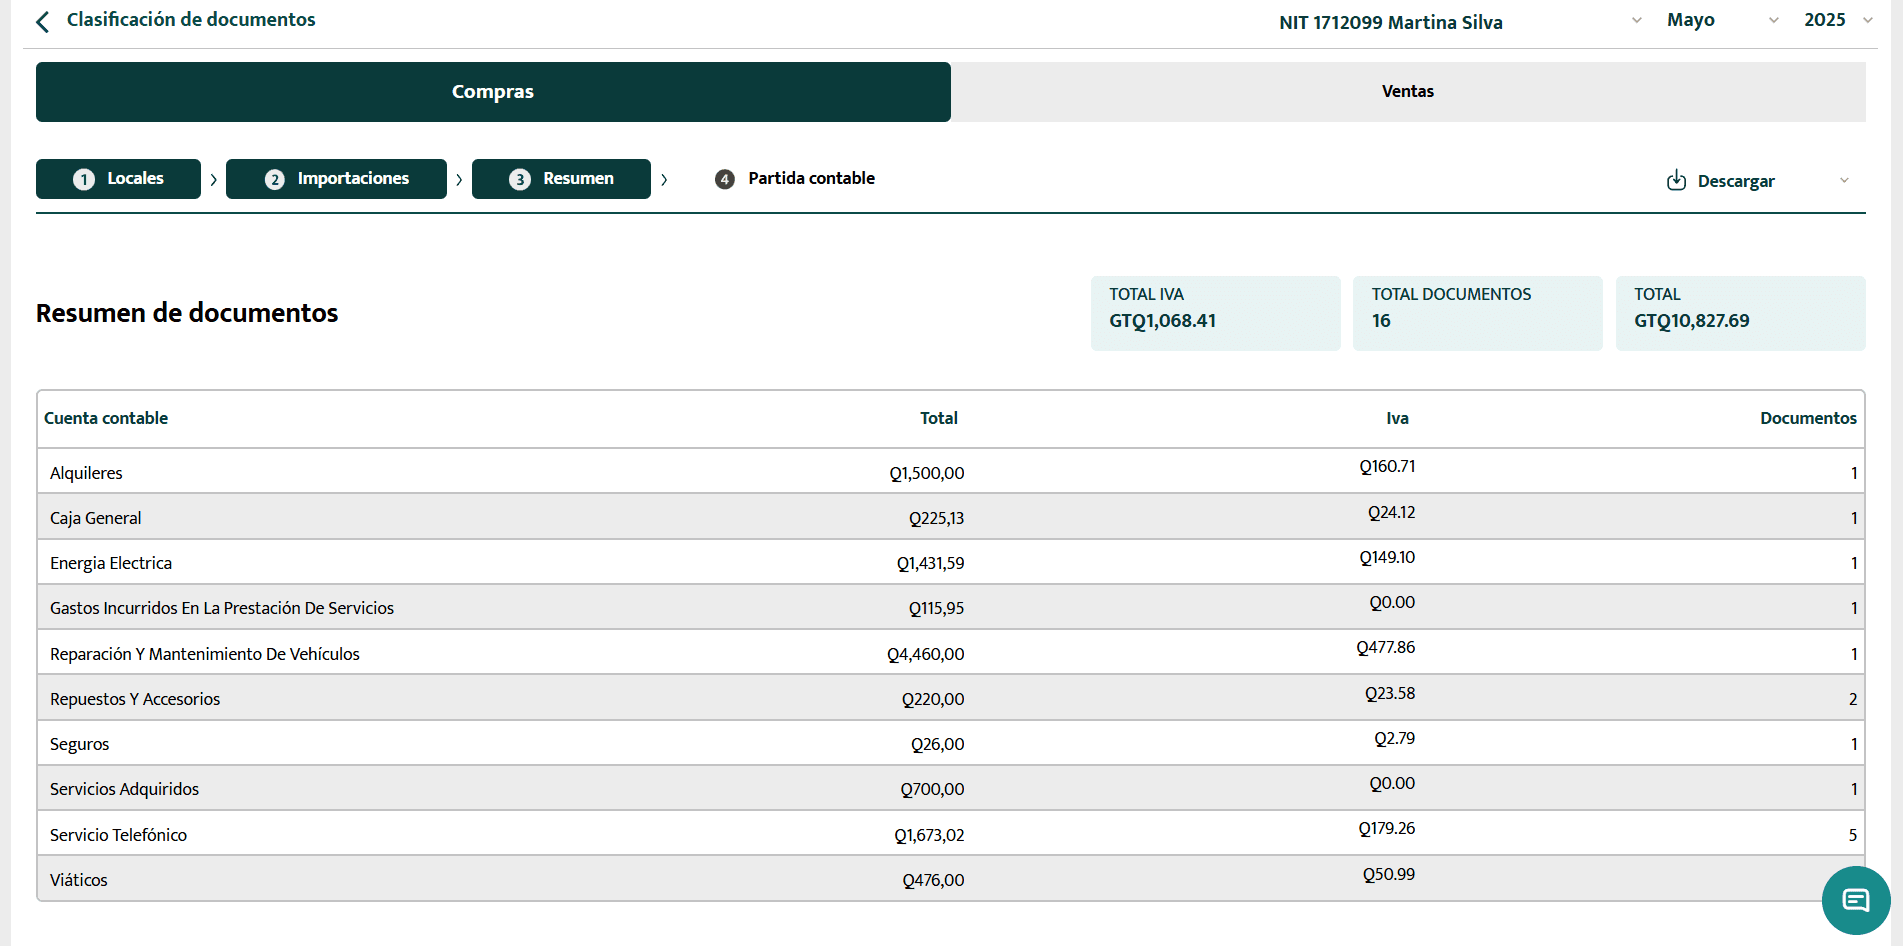Click the Descargar button label
The image size is (1903, 946).
pos(1736,181)
